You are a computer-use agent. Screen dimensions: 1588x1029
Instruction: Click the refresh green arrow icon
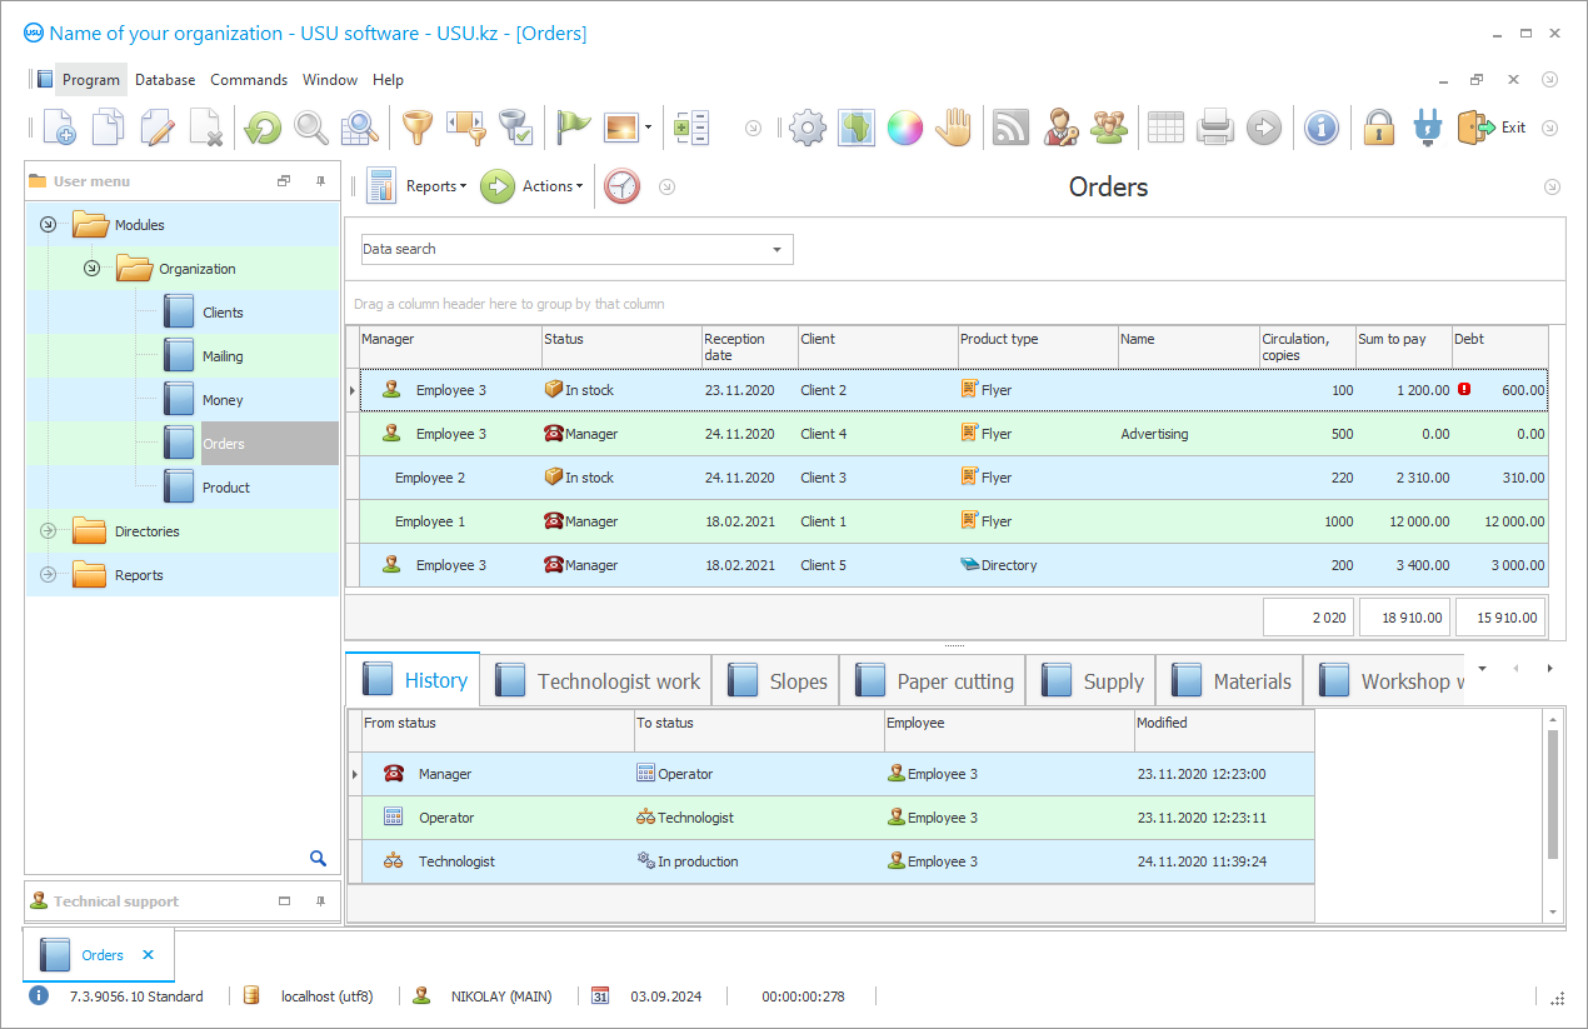pos(263,128)
